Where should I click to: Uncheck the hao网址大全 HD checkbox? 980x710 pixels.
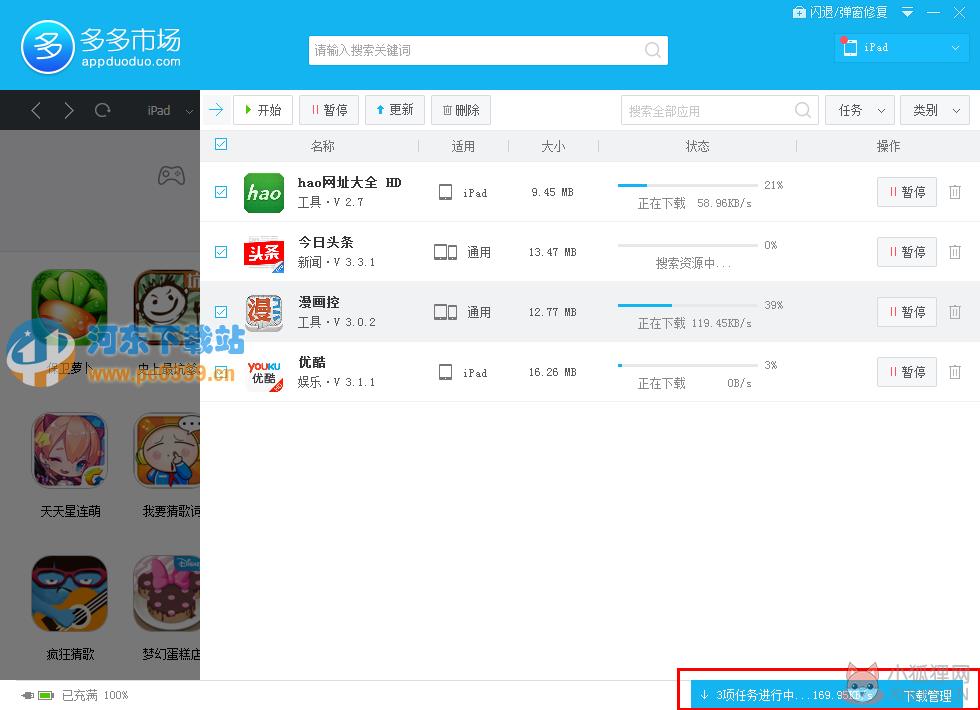[221, 192]
